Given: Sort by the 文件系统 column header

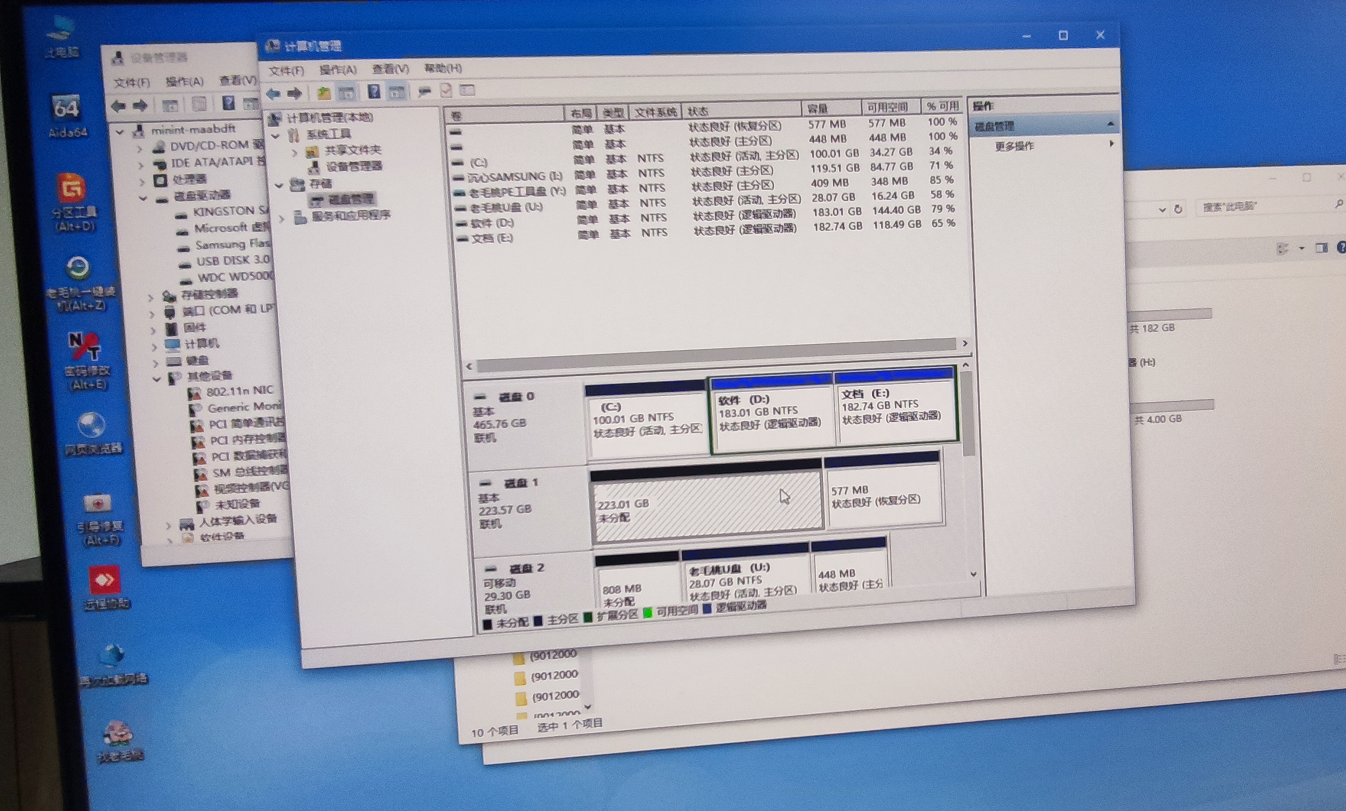Looking at the screenshot, I should click(656, 113).
